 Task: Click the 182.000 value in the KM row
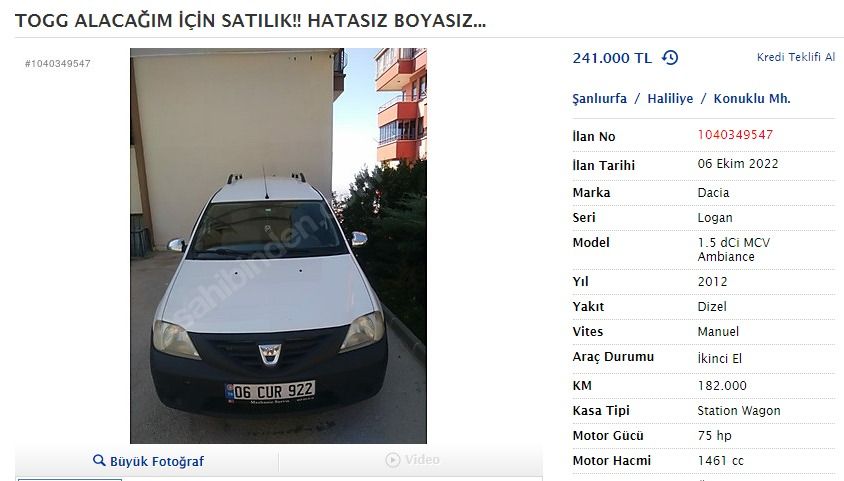[x=722, y=386]
